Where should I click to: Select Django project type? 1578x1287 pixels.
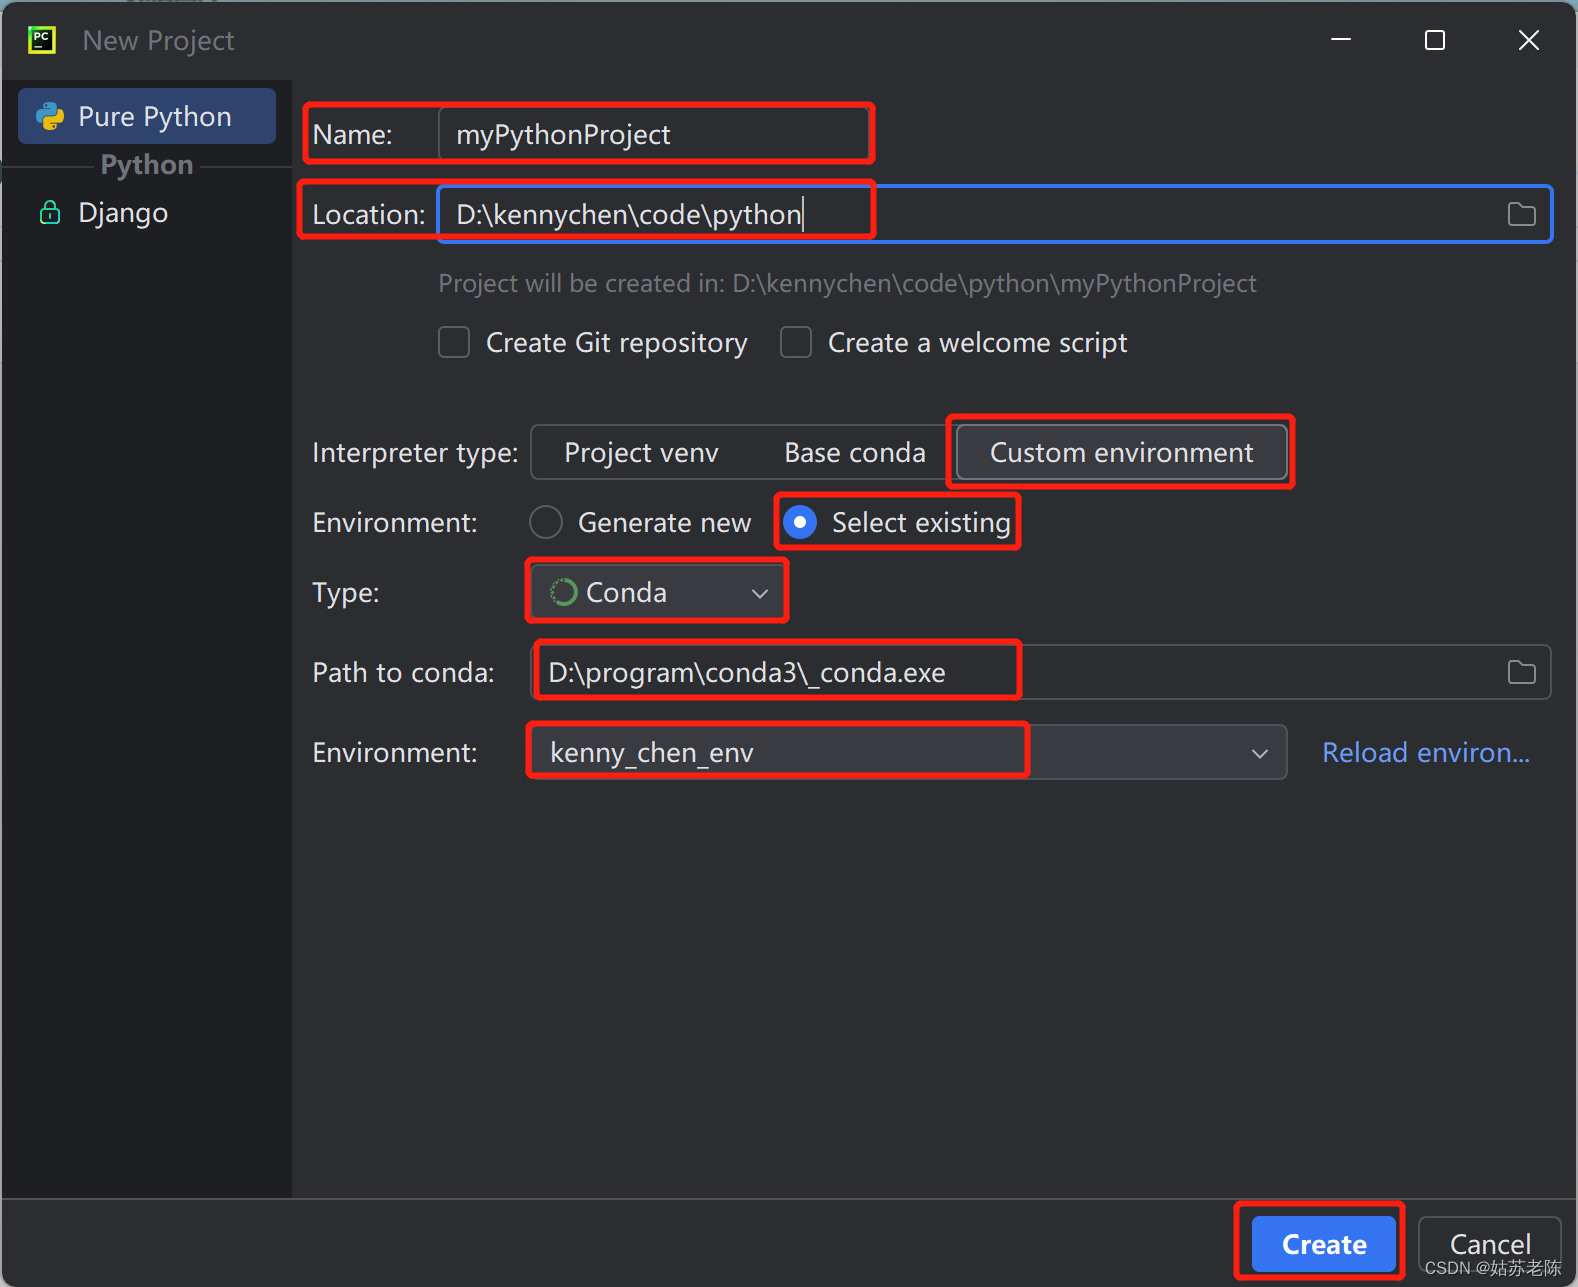tap(147, 212)
